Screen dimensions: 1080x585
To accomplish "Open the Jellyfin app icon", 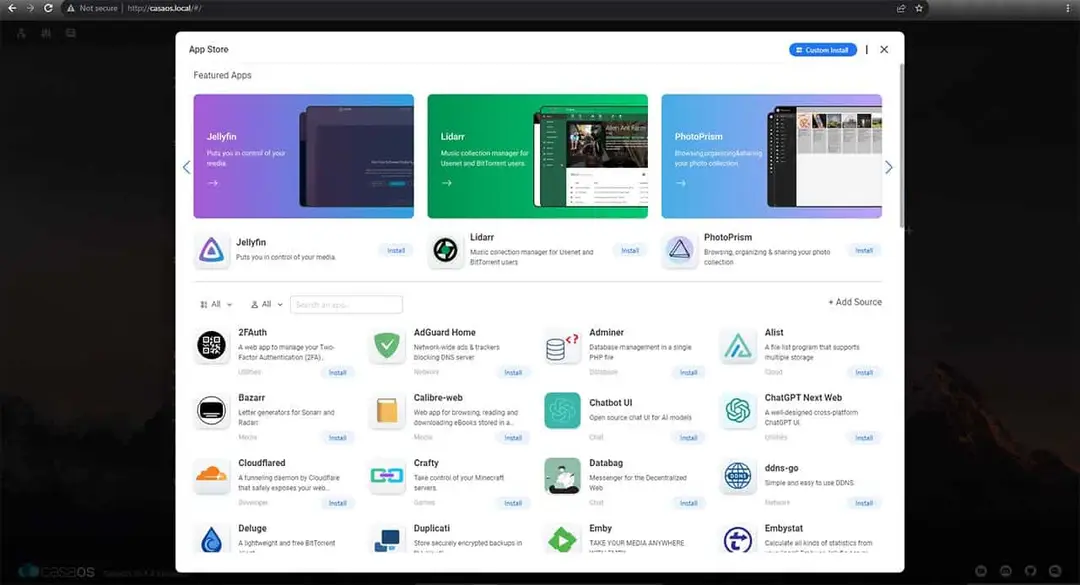I will point(211,250).
